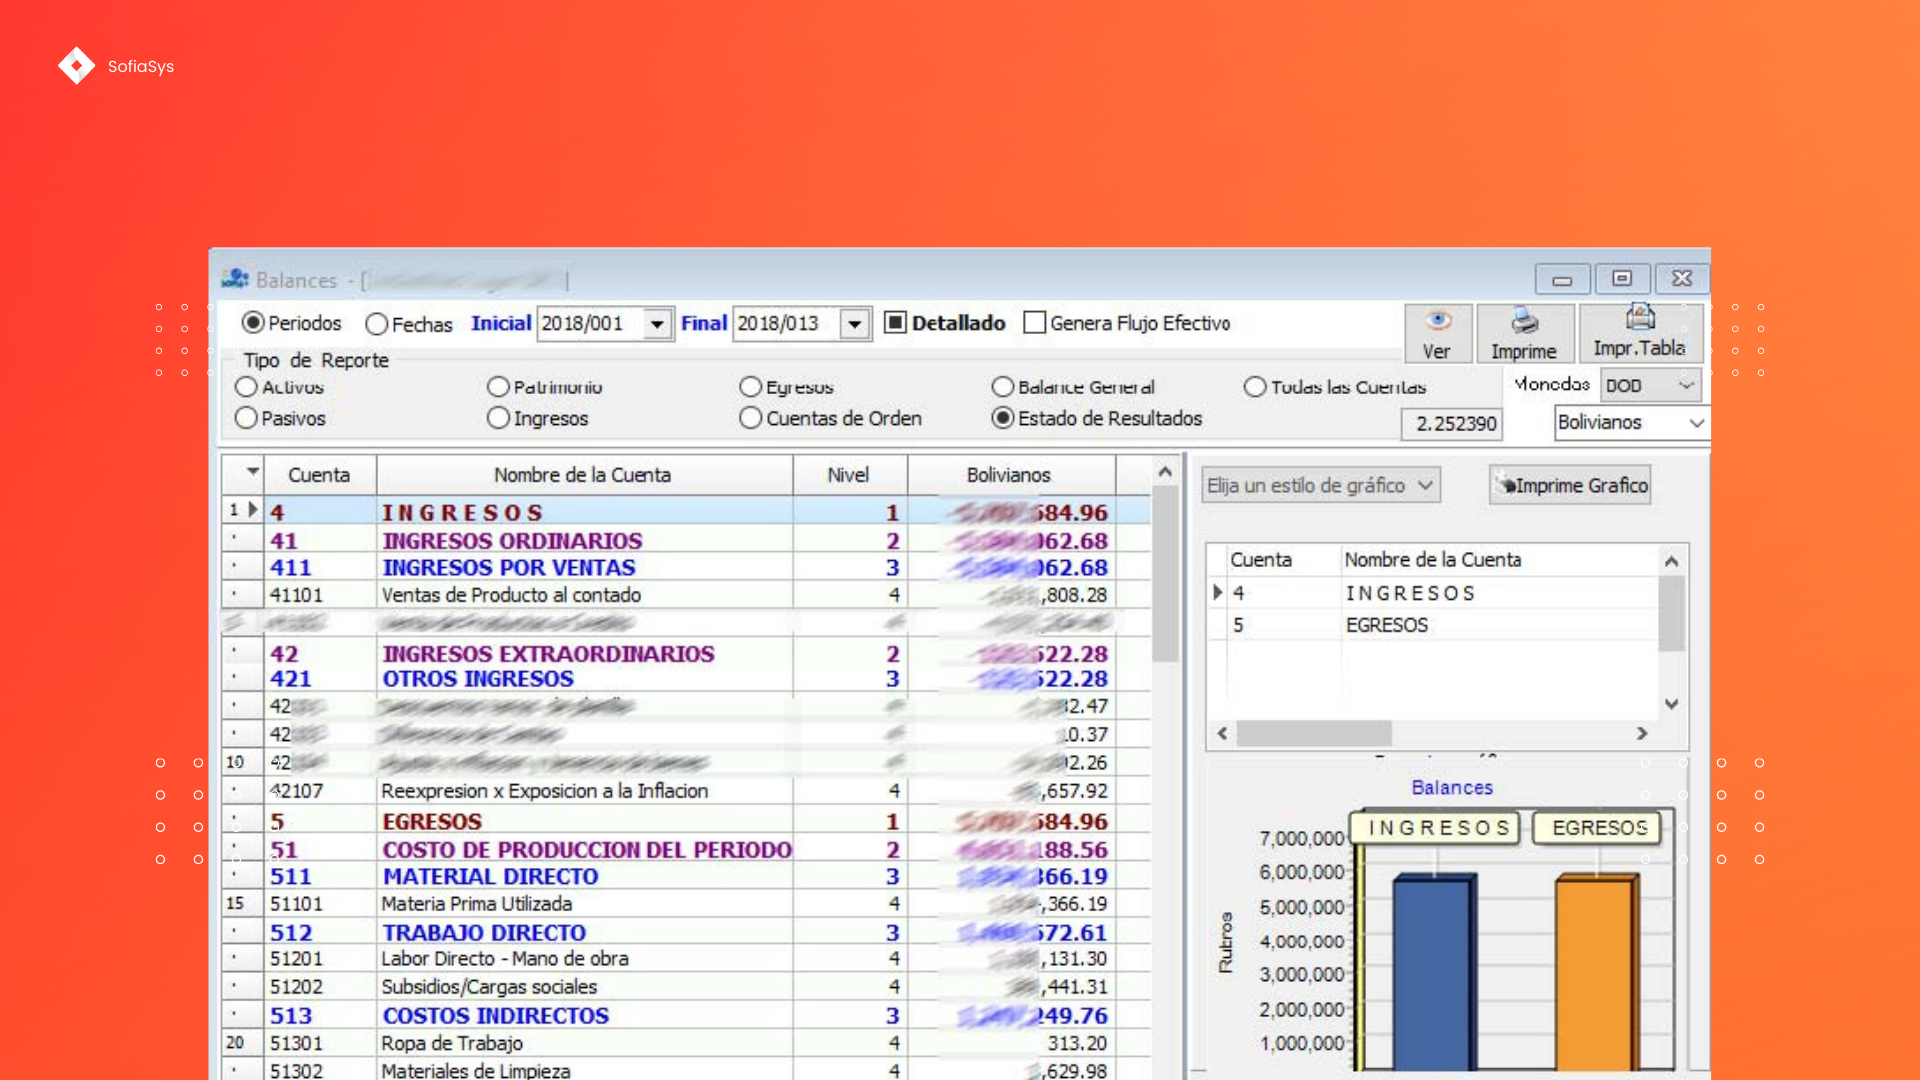The width and height of the screenshot is (1920, 1080).
Task: Select the Fechas radio option
Action: 376,324
